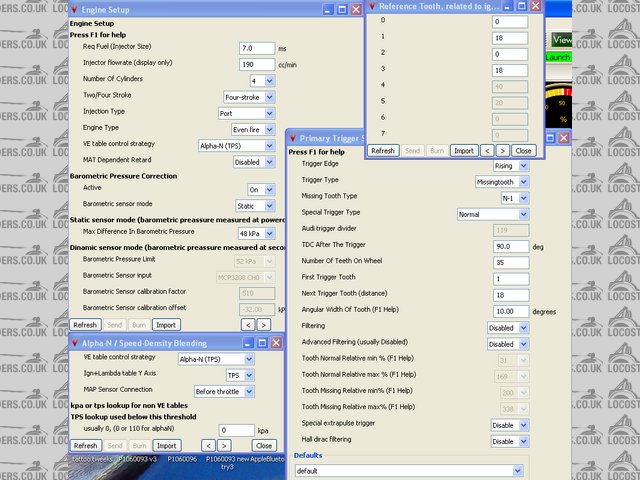Close the Alpha-N Blending dialog via Close button

(x=264, y=445)
